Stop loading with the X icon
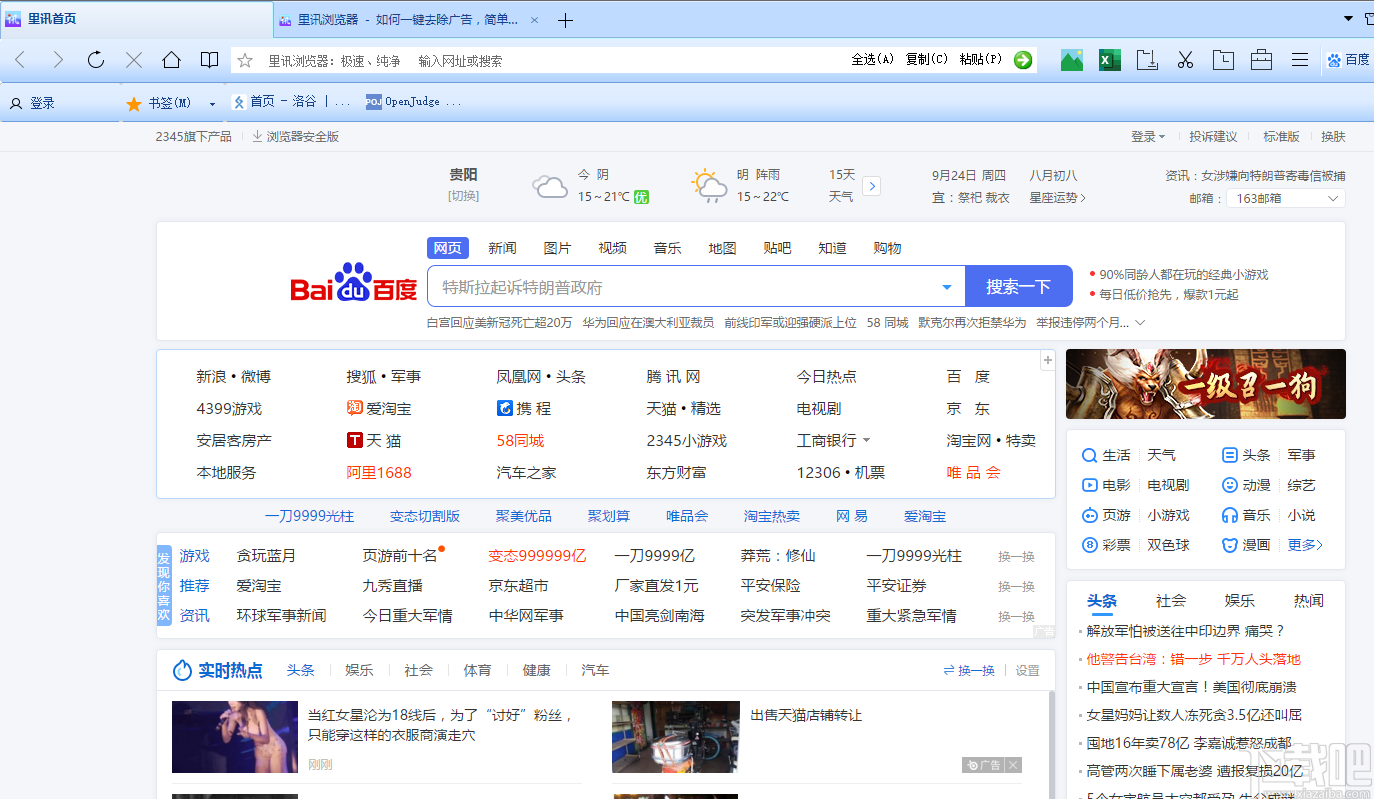Image resolution: width=1374 pixels, height=799 pixels. tap(134, 60)
